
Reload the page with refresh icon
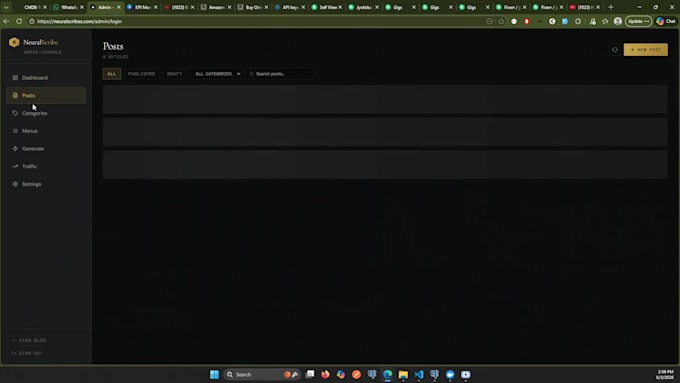point(19,21)
